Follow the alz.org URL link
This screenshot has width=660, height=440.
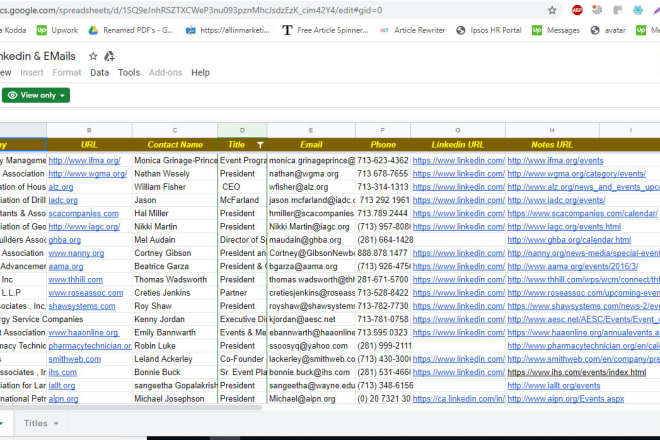[61, 187]
